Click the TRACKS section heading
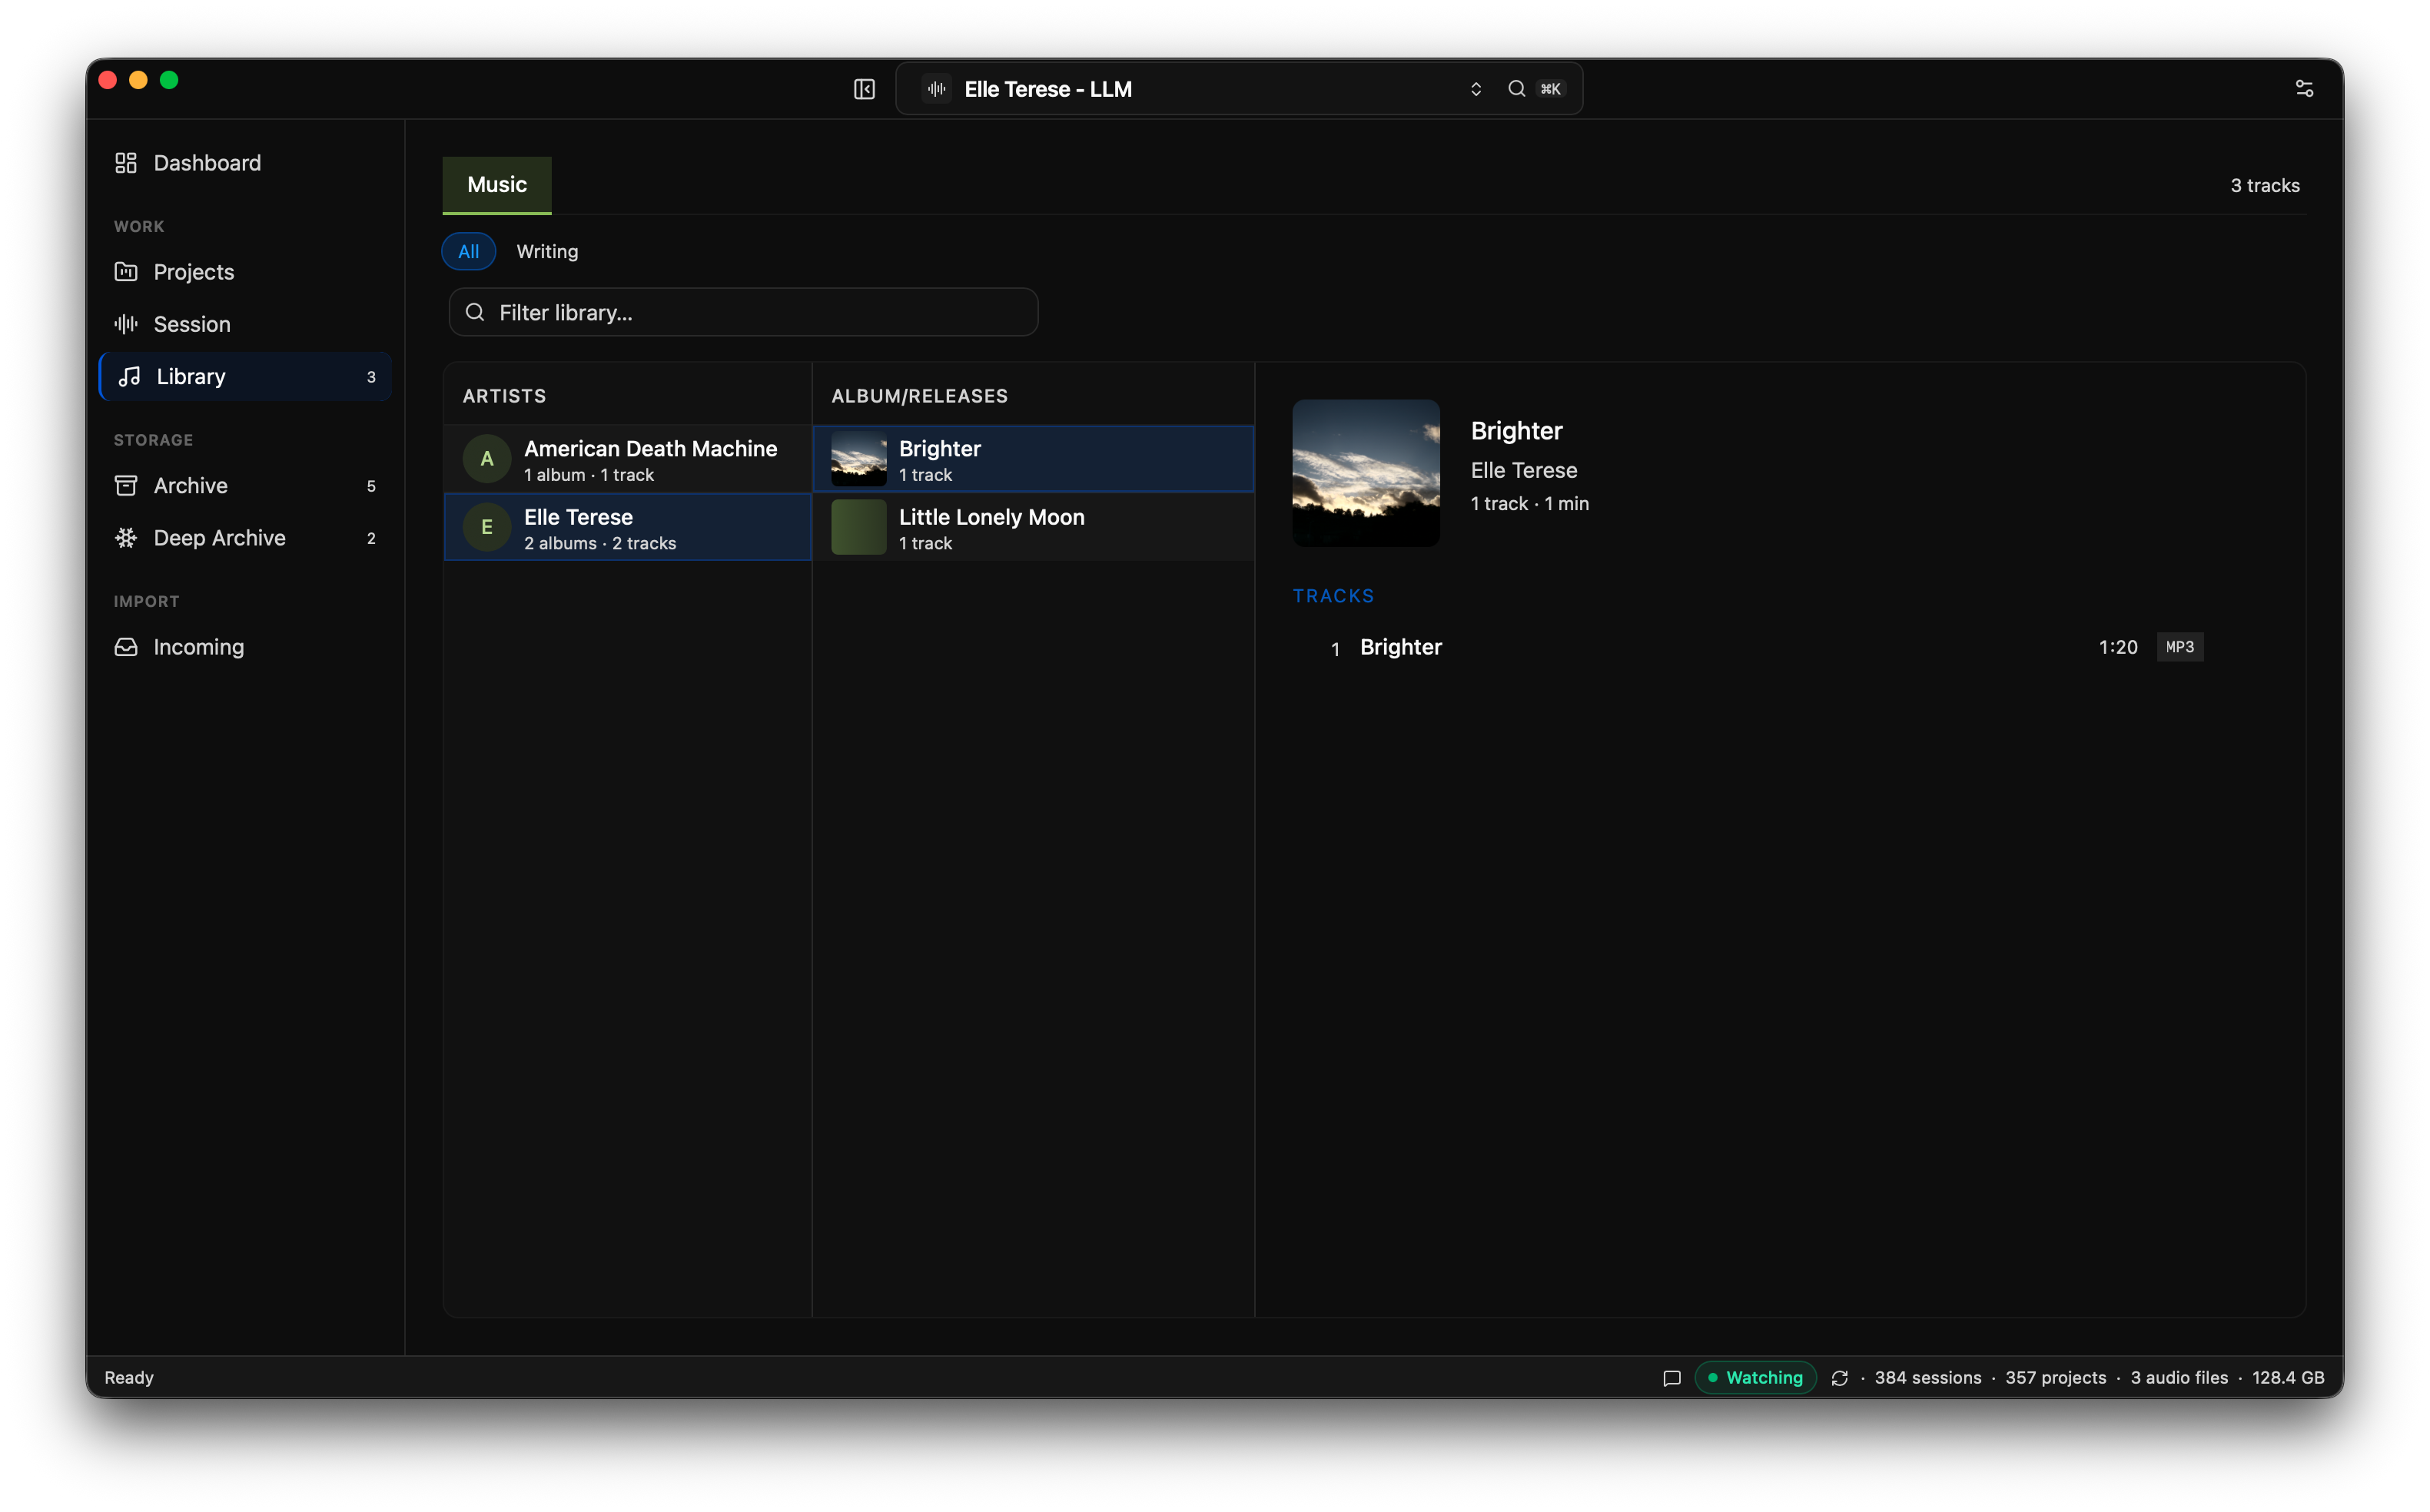 [1333, 596]
